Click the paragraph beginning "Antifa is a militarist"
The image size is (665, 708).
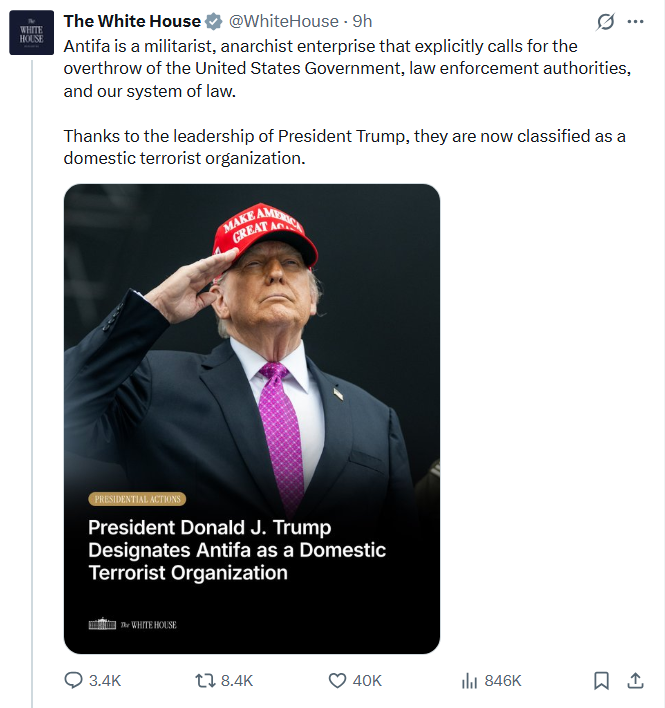tap(340, 68)
